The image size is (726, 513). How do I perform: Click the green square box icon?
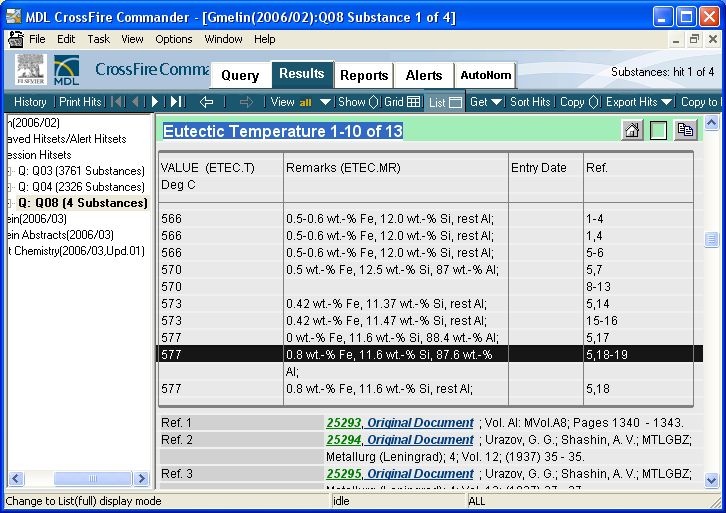click(x=658, y=130)
